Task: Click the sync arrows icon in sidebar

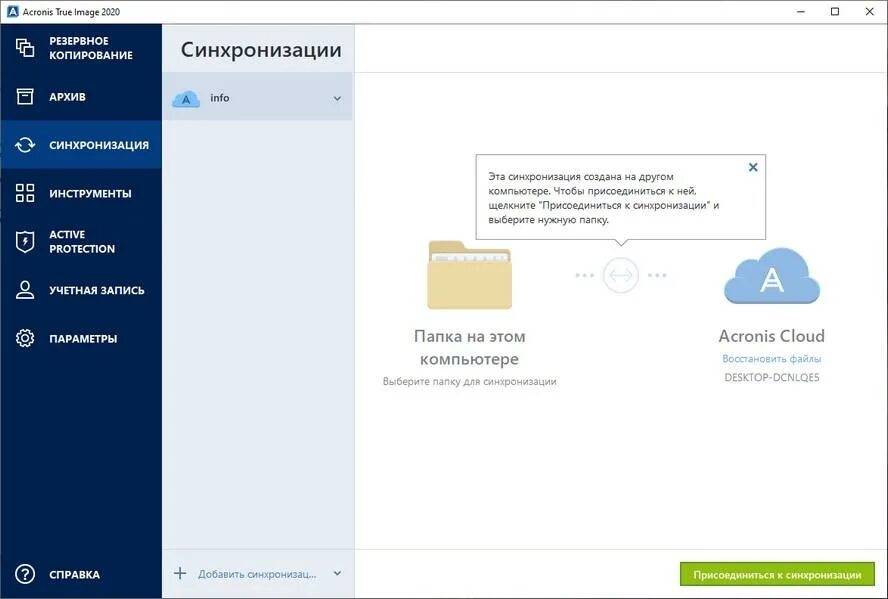Action: coord(25,145)
